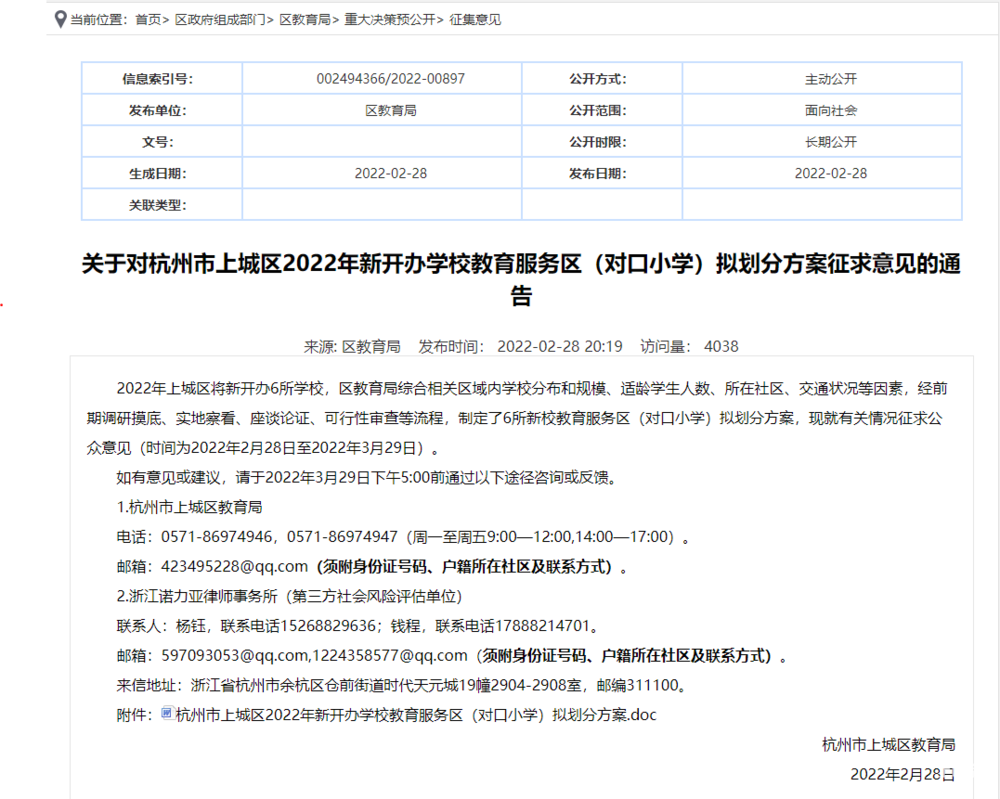Screen dimensions: 1000x799
Task: Click the 公开时限 label cell
Action: [x=602, y=142]
